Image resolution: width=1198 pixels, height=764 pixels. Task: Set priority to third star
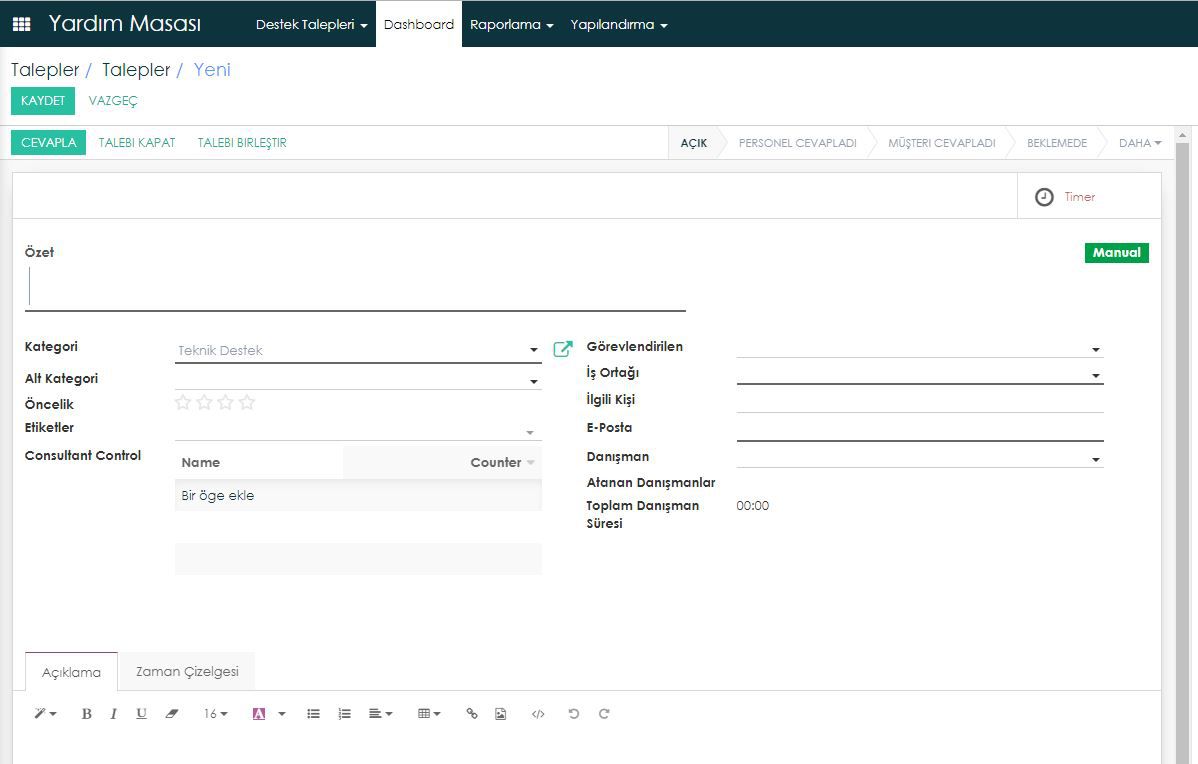coord(225,402)
